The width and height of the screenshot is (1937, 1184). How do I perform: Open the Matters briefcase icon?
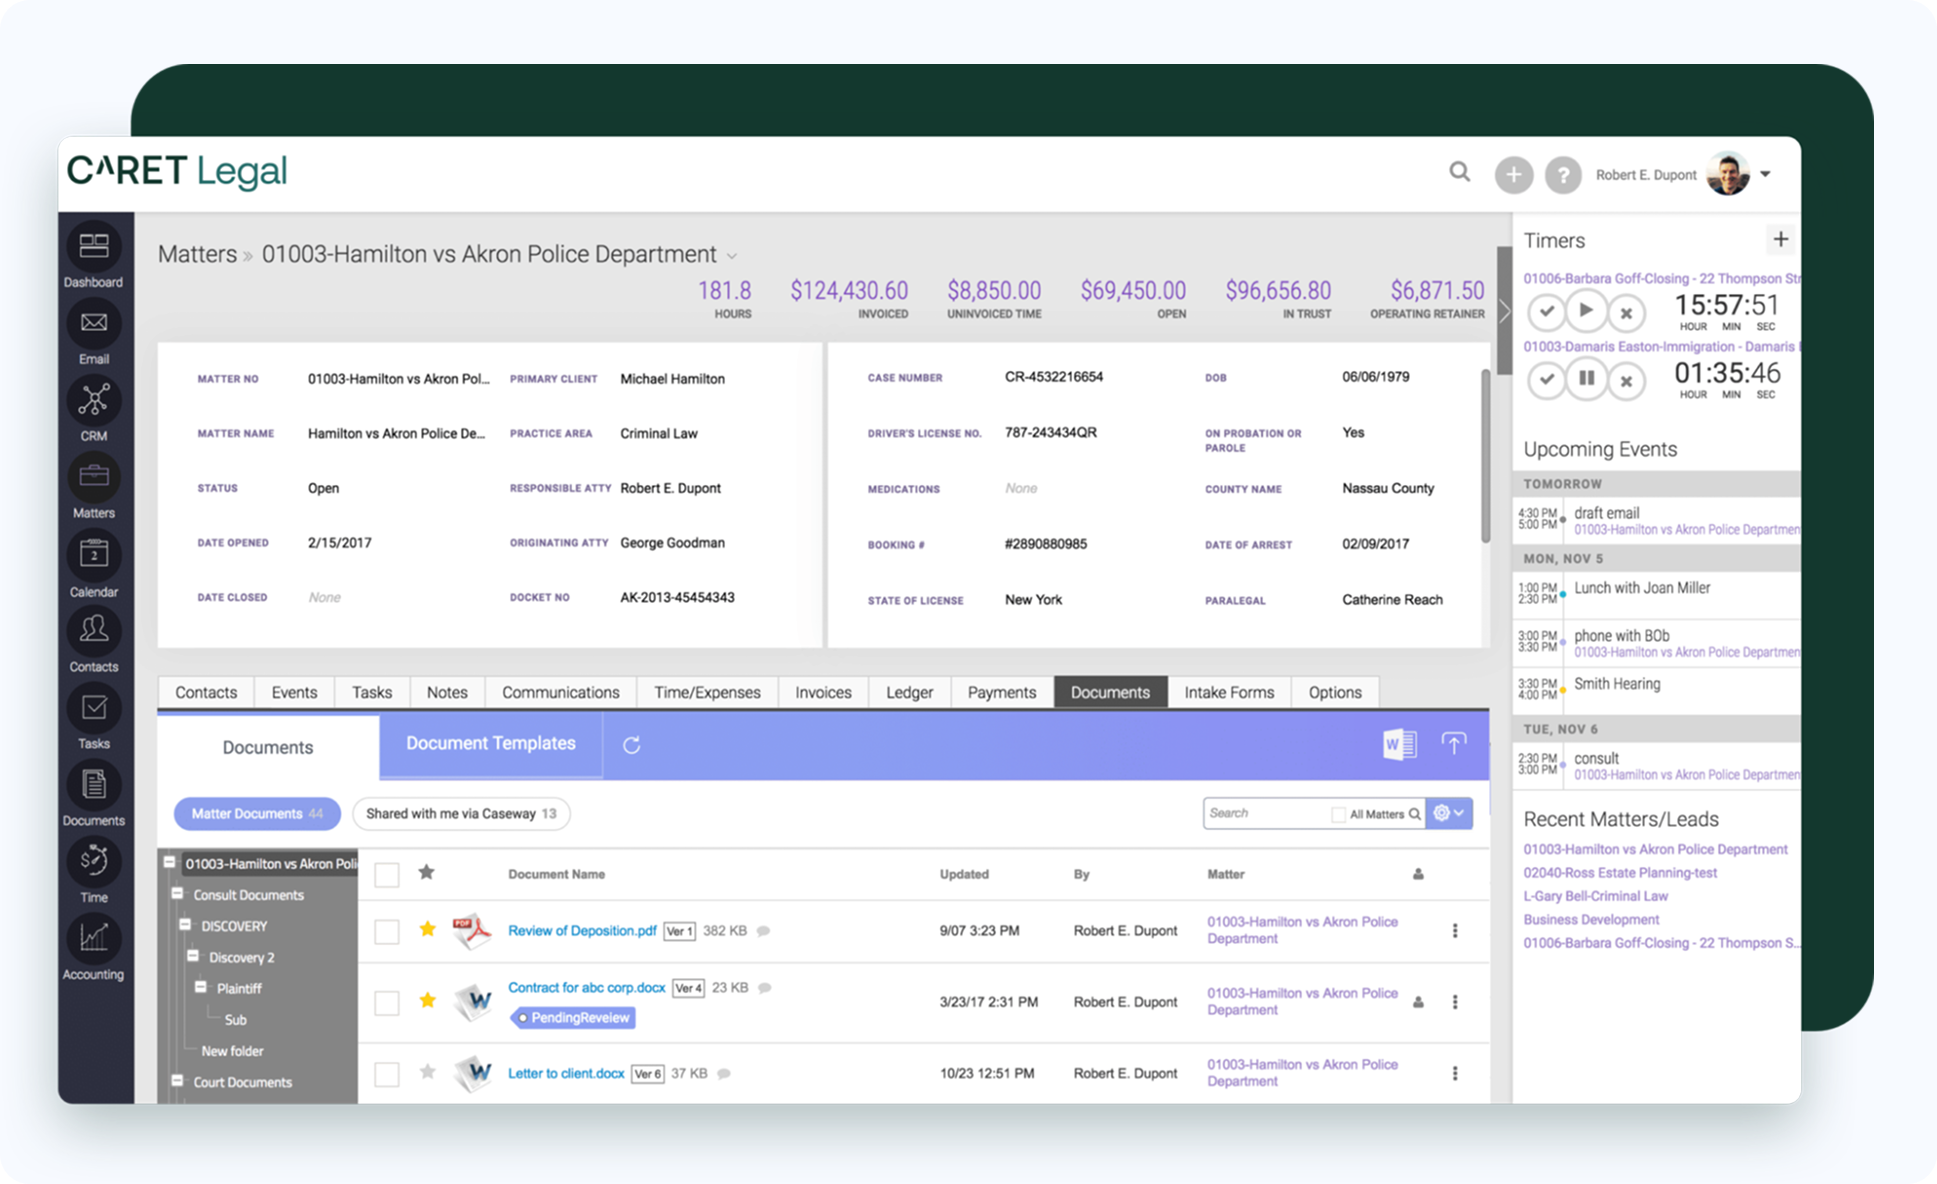[94, 477]
